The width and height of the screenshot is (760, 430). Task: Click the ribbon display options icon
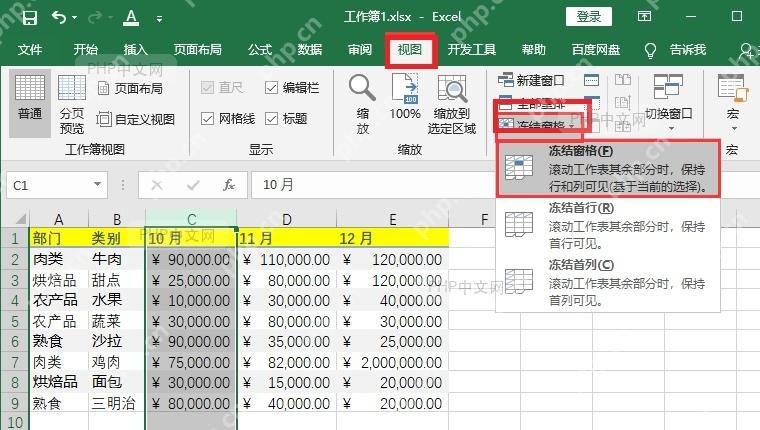pyautogui.click(x=644, y=16)
